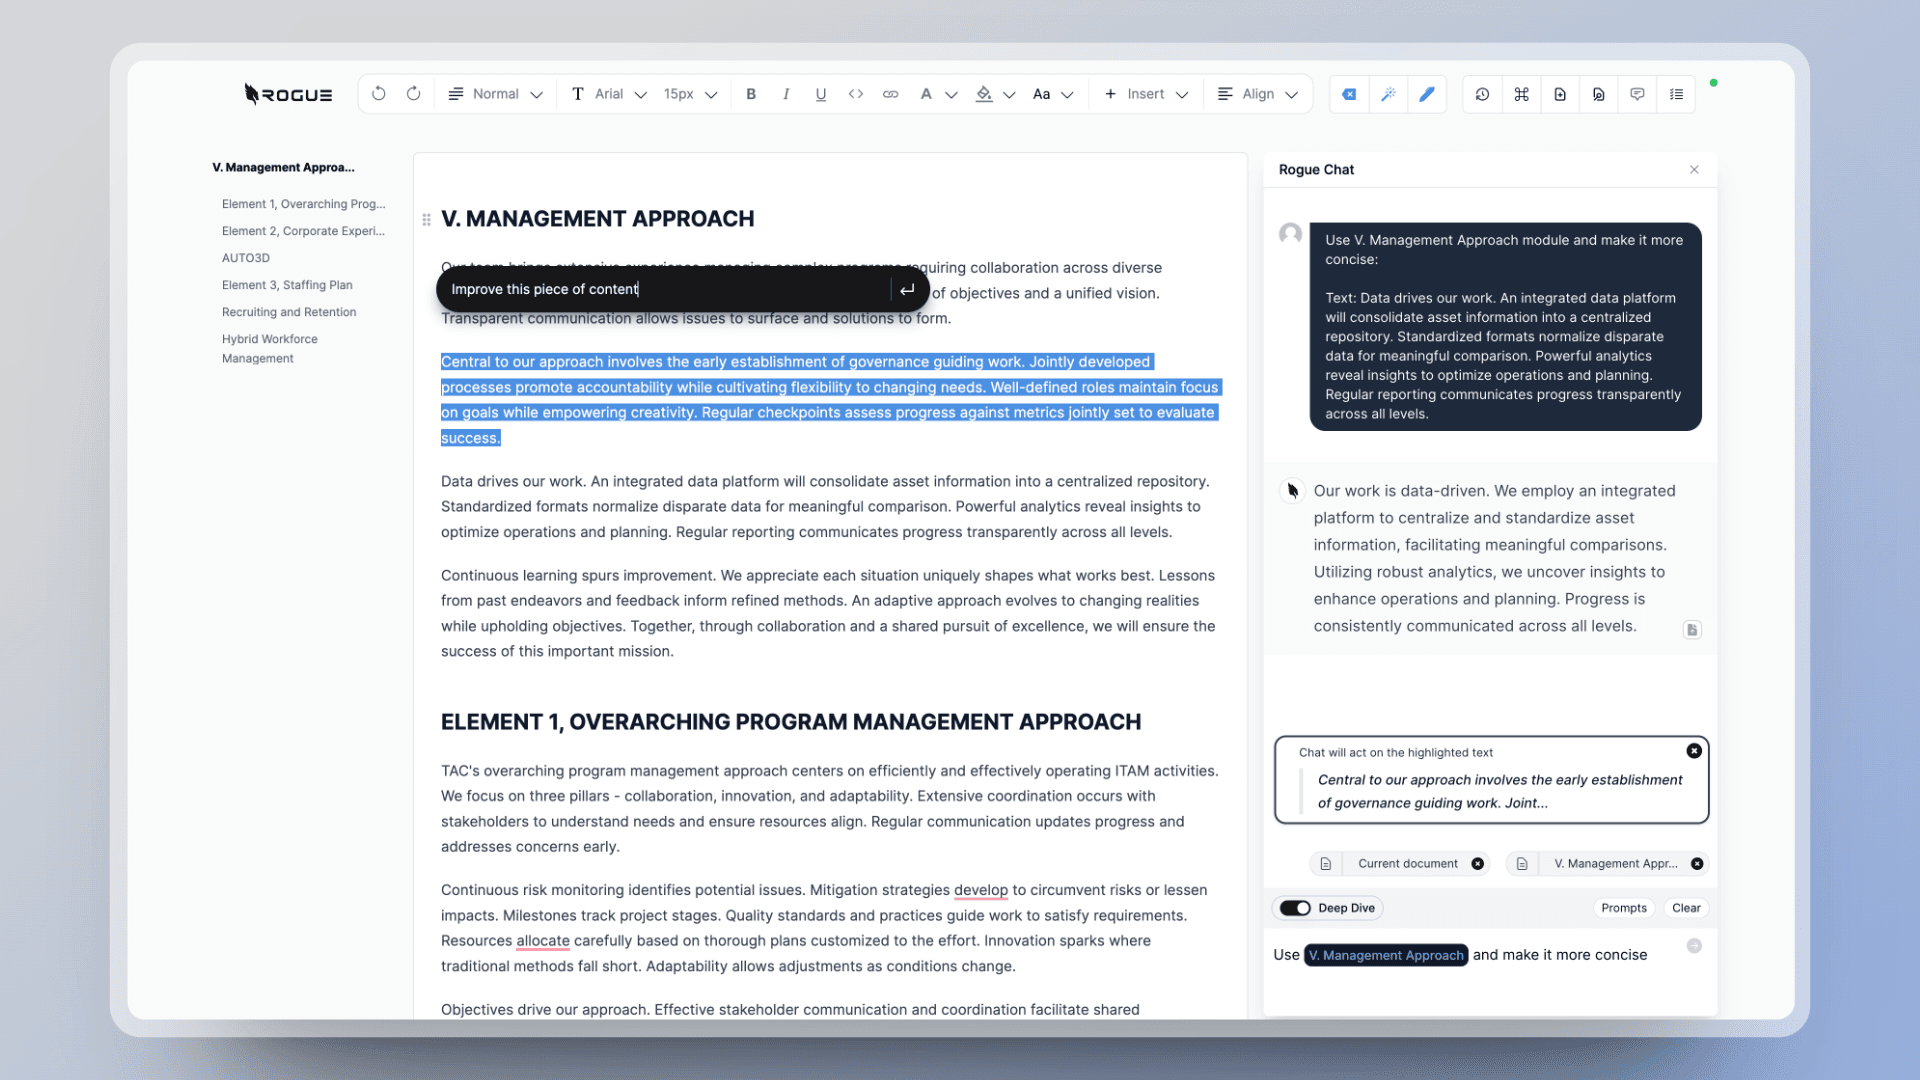
Task: Remove the V. Management Appr... chip
Action: tap(1697, 864)
